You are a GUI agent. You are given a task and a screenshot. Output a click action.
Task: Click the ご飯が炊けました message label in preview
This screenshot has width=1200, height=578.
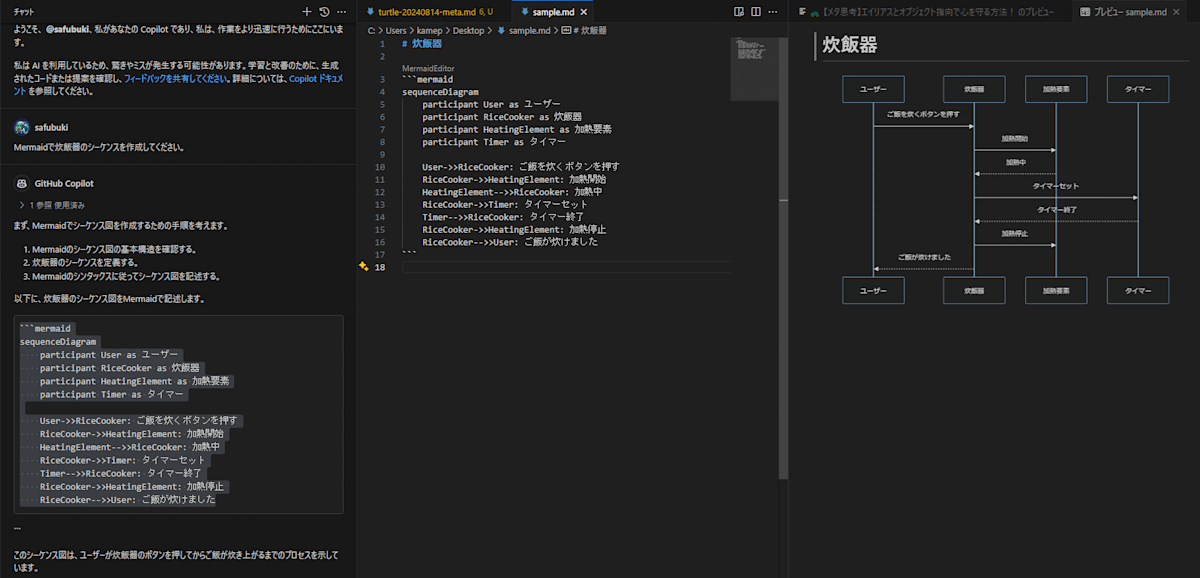click(924, 257)
